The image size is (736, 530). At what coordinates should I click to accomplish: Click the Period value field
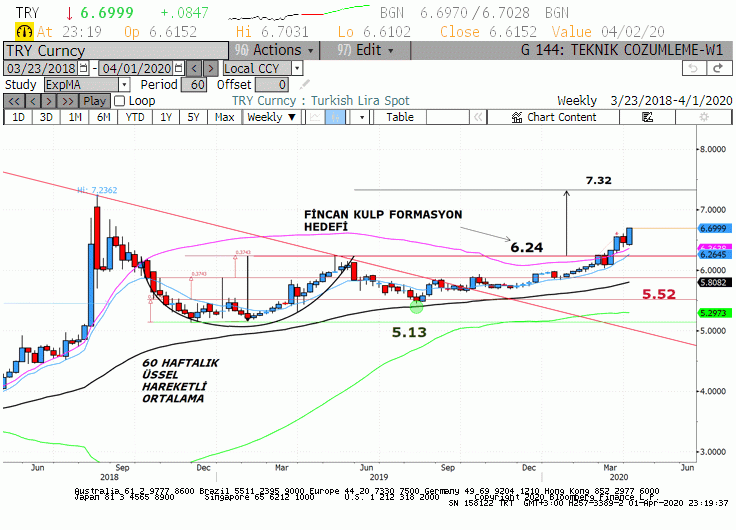click(194, 85)
